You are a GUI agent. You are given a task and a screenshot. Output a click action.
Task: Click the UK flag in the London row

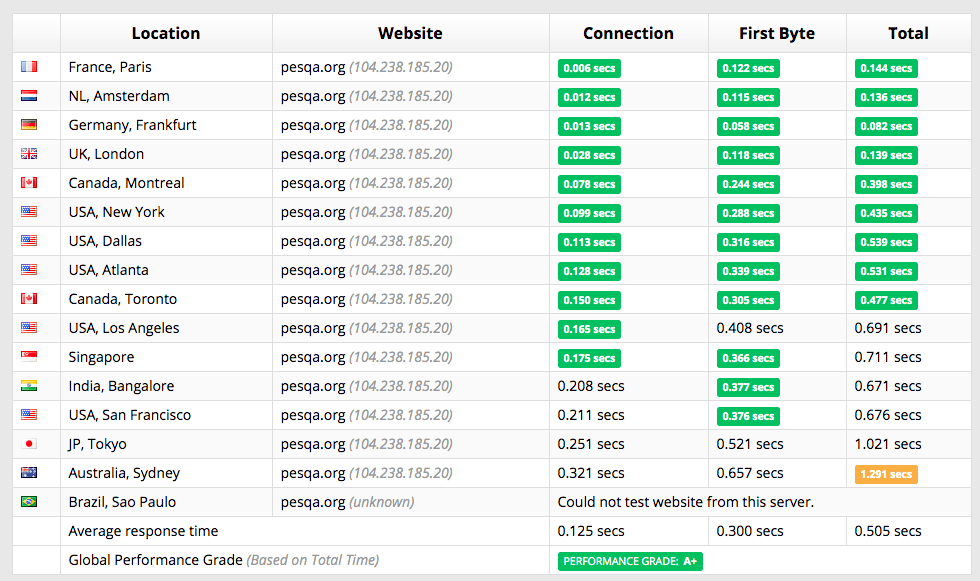click(29, 153)
